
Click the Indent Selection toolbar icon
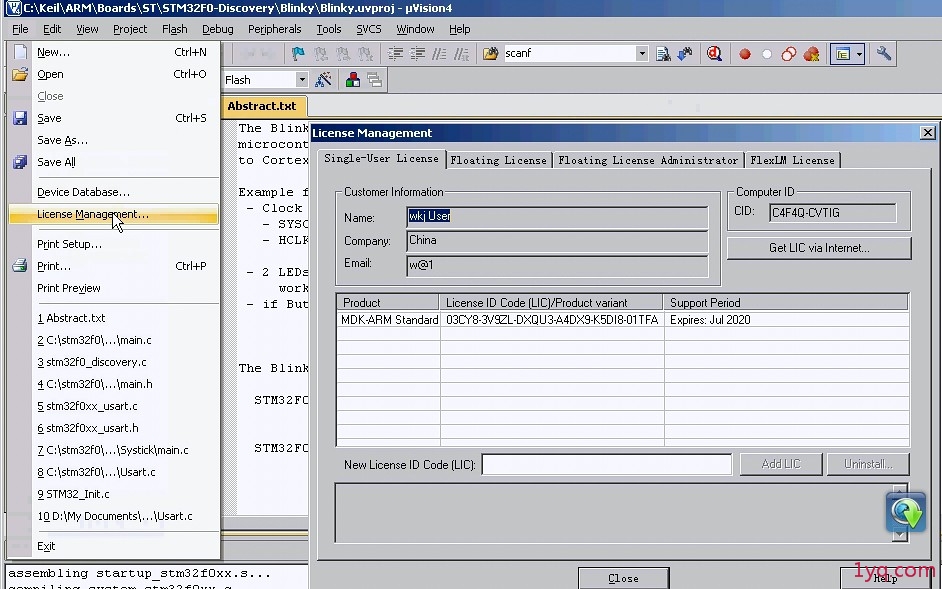pos(395,53)
